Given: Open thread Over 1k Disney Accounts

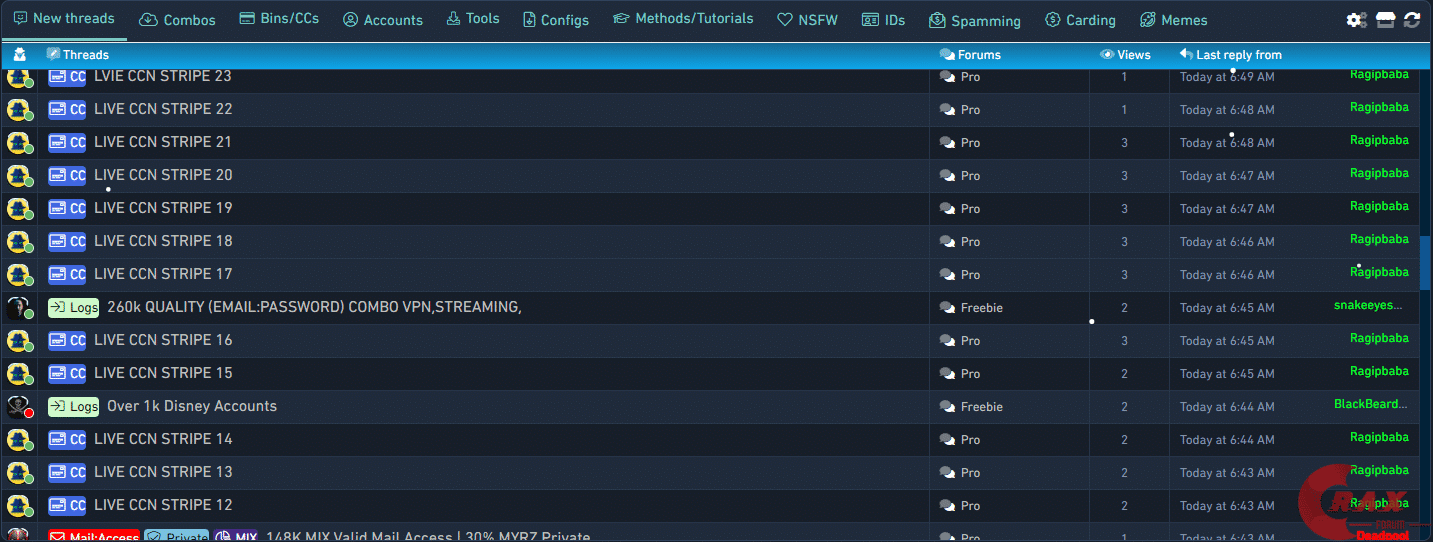Looking at the screenshot, I should click(x=192, y=406).
